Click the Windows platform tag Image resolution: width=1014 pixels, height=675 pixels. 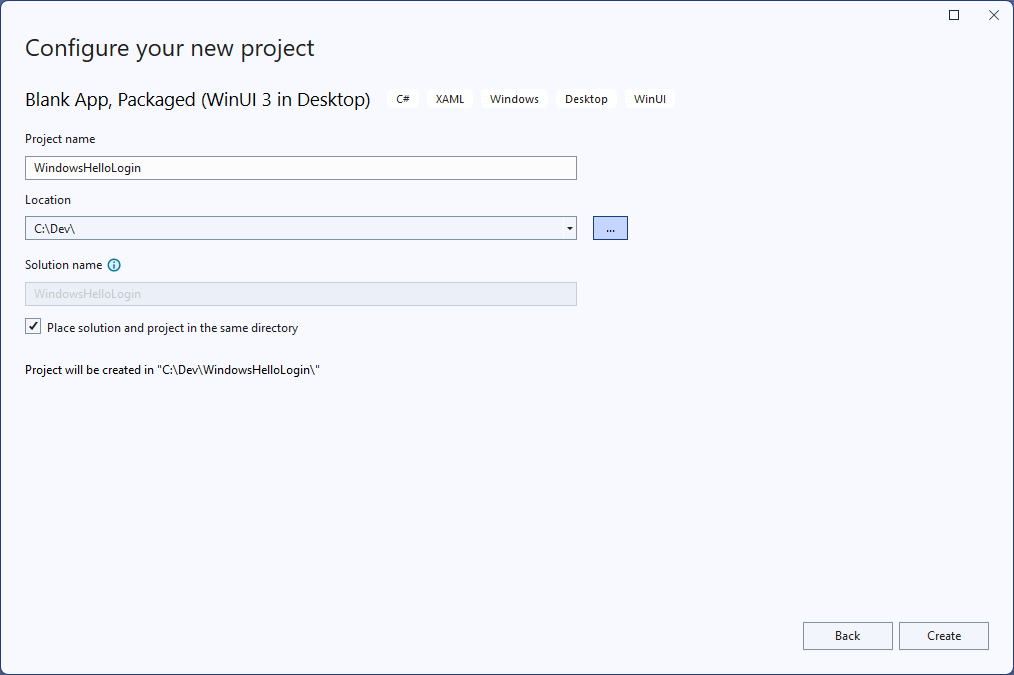[x=514, y=99]
